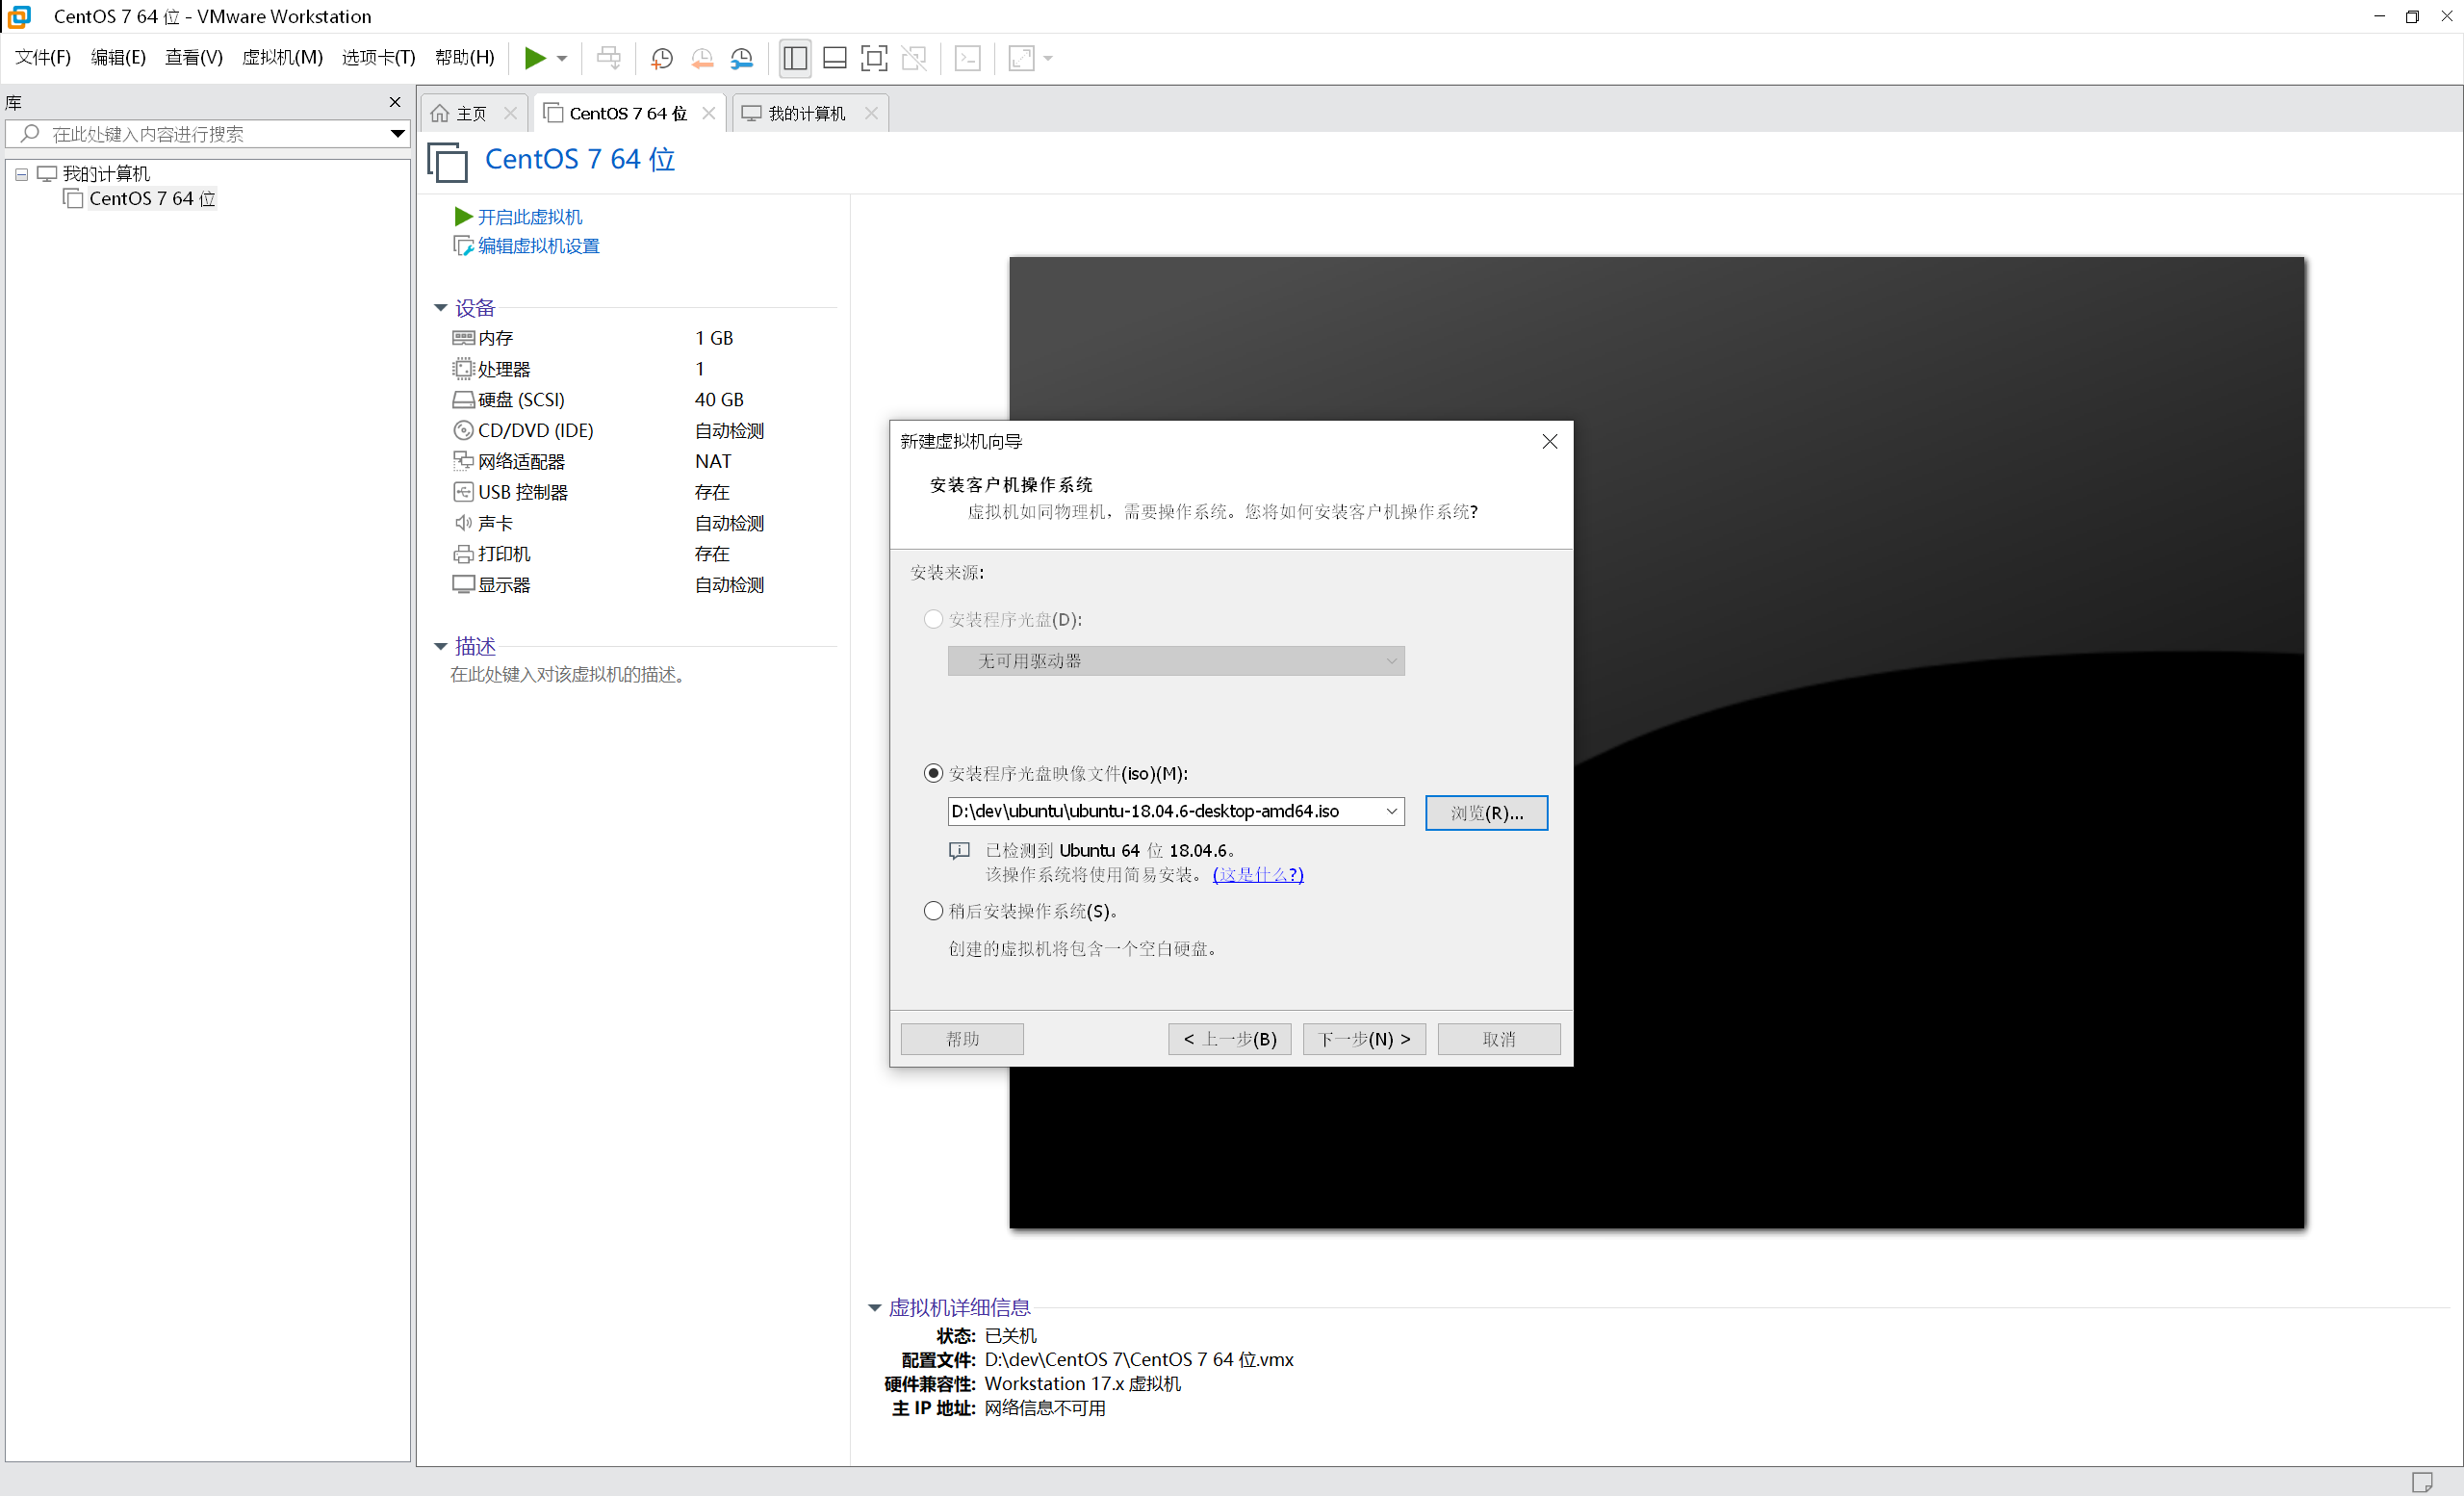Toggle the thumbnail bar view icon
Image resolution: width=2464 pixels, height=1496 pixels.
coord(834,58)
